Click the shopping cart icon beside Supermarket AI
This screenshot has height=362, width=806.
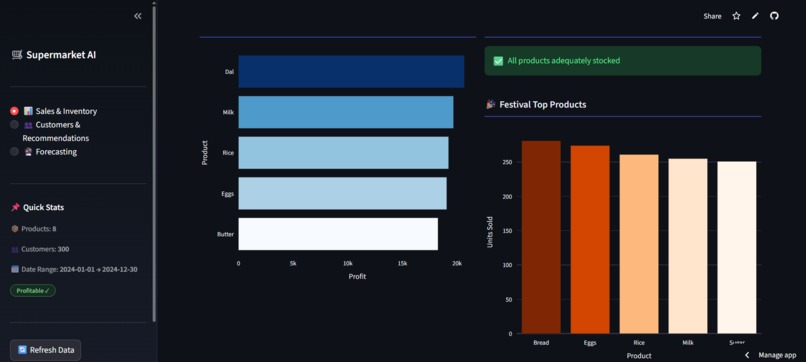point(17,55)
